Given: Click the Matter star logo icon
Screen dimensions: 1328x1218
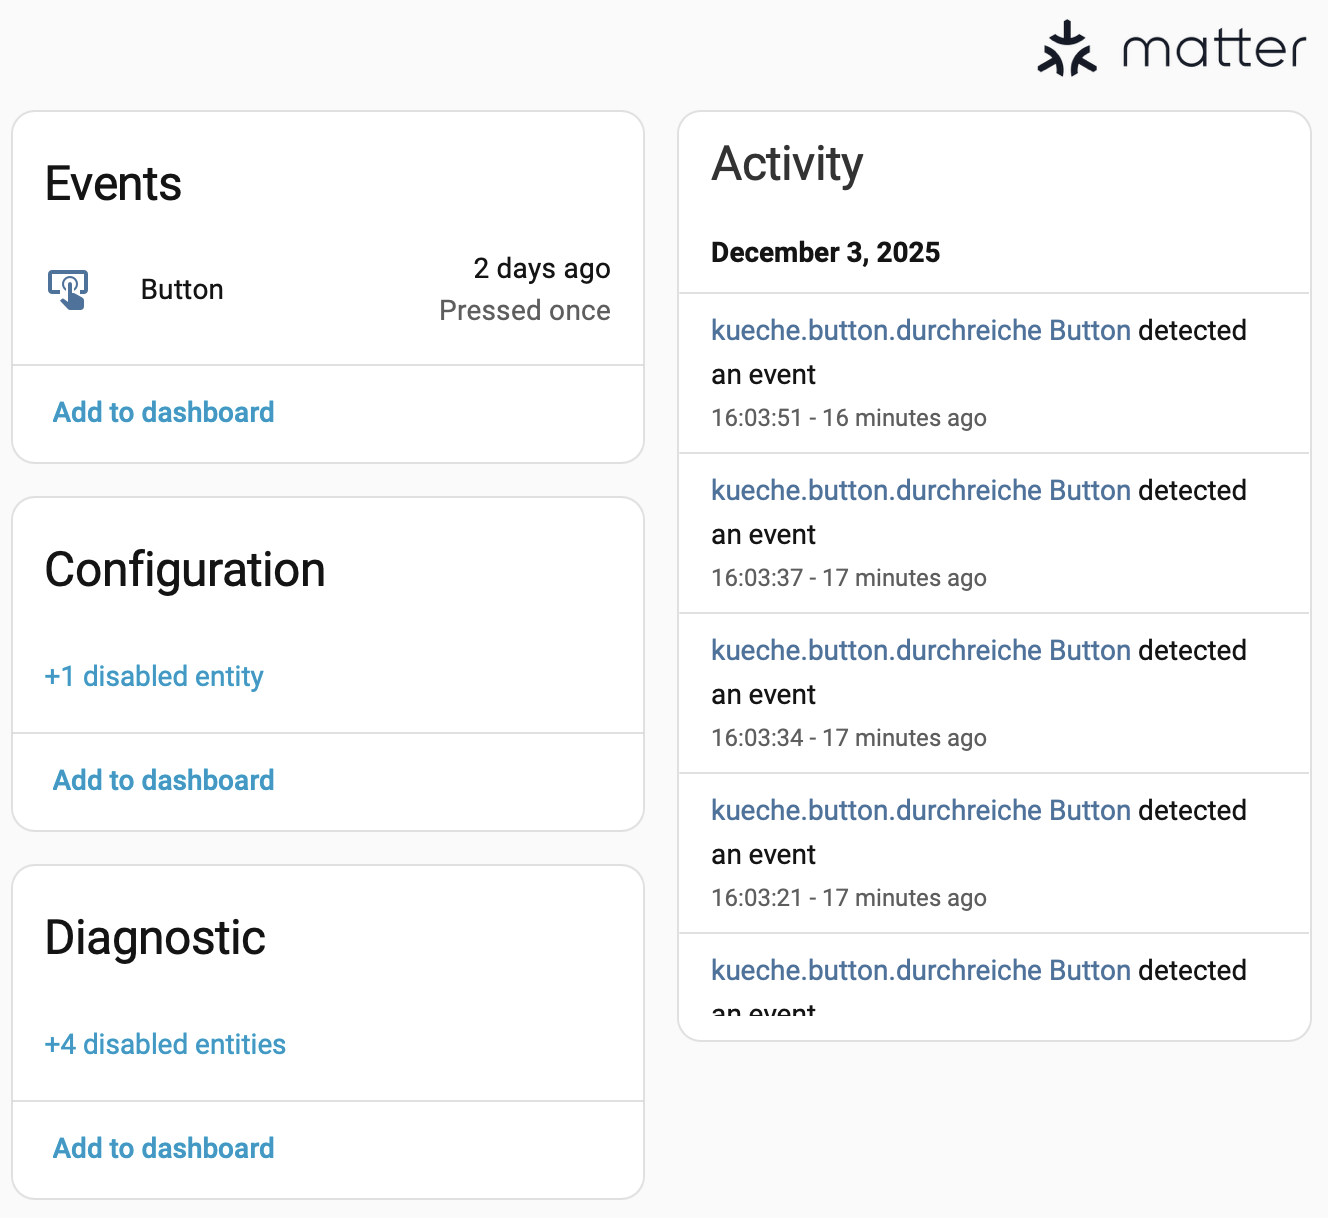Looking at the screenshot, I should coord(1067,49).
